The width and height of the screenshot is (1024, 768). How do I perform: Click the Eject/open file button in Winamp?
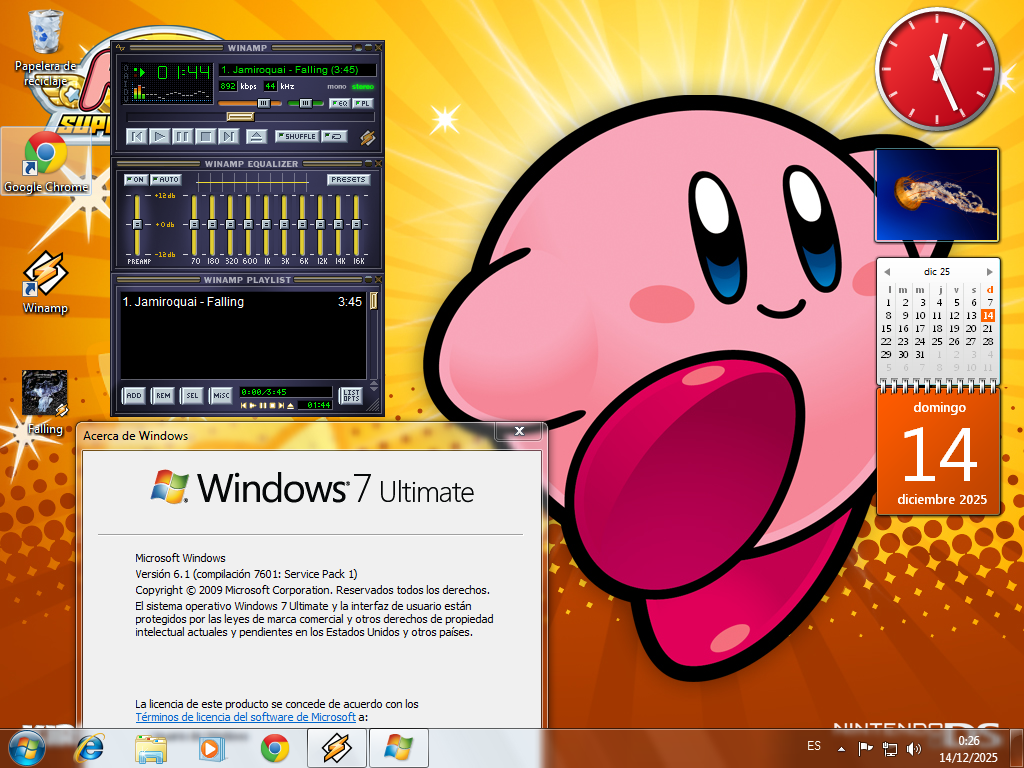point(256,136)
